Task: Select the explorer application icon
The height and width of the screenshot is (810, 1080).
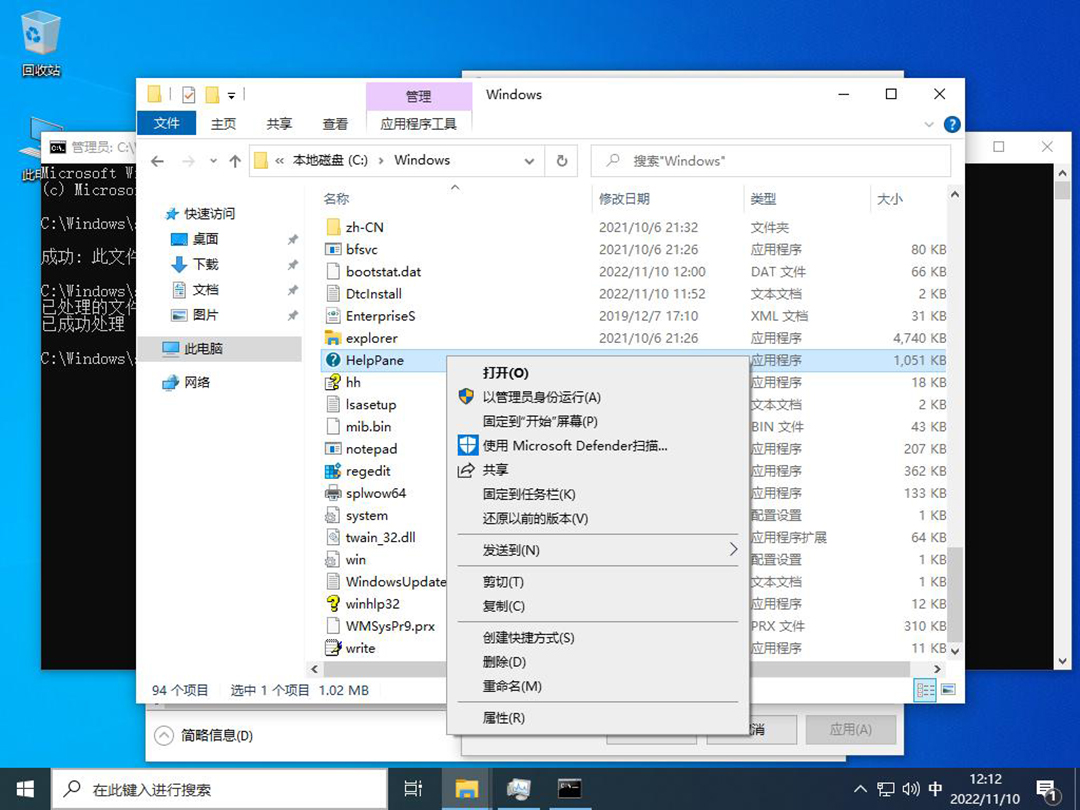Action: 333,338
